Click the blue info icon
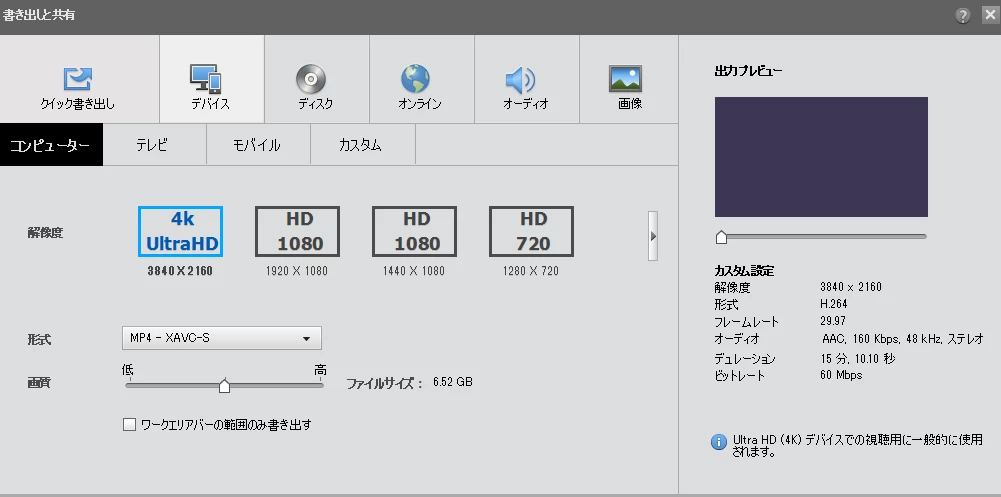Screen dimensions: 1001x497 [719, 441]
